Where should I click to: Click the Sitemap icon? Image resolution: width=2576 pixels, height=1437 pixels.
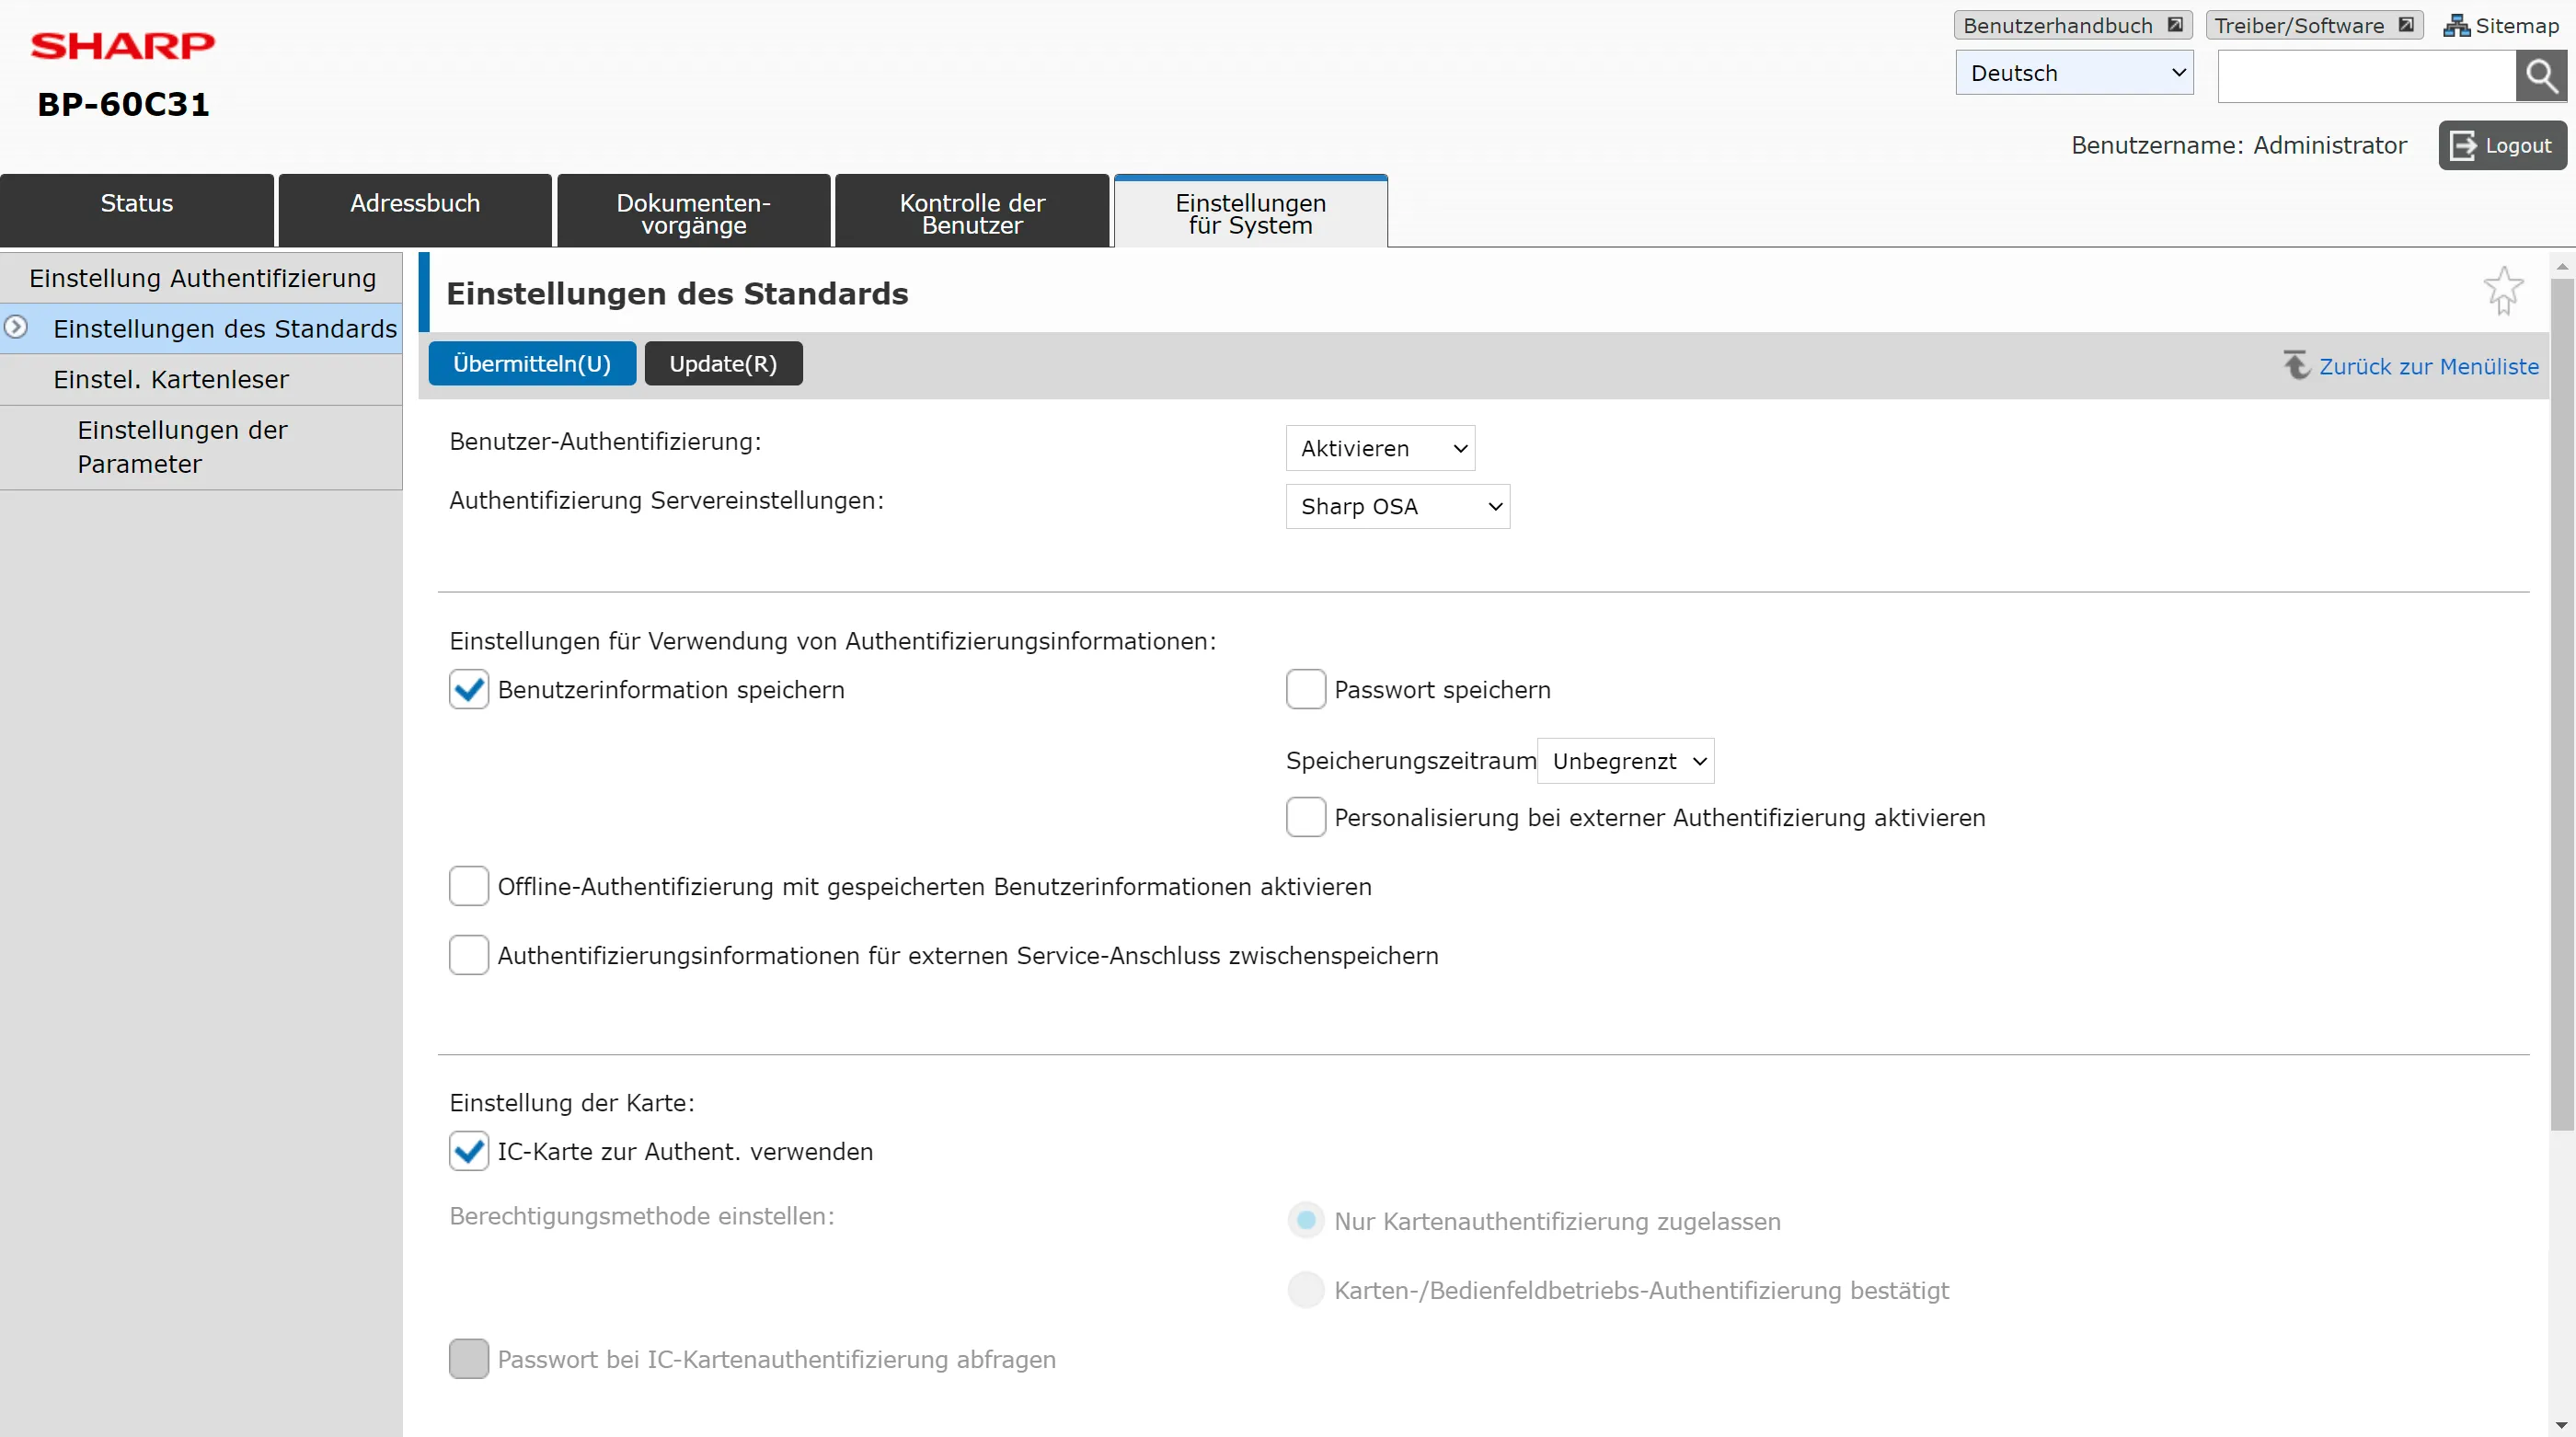(2456, 26)
